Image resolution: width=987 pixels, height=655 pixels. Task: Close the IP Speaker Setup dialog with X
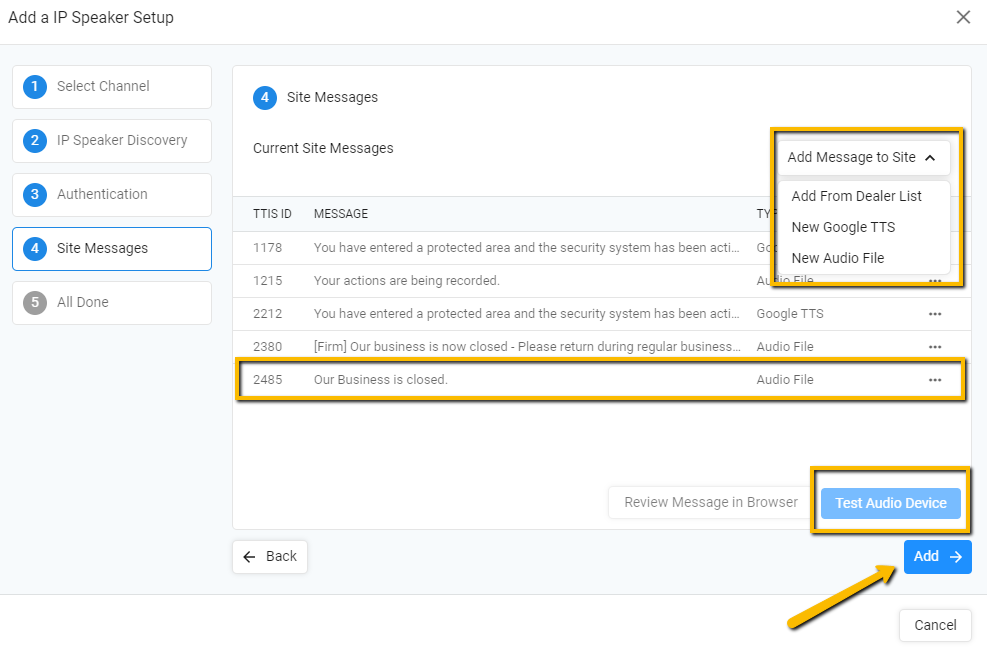pos(963,17)
